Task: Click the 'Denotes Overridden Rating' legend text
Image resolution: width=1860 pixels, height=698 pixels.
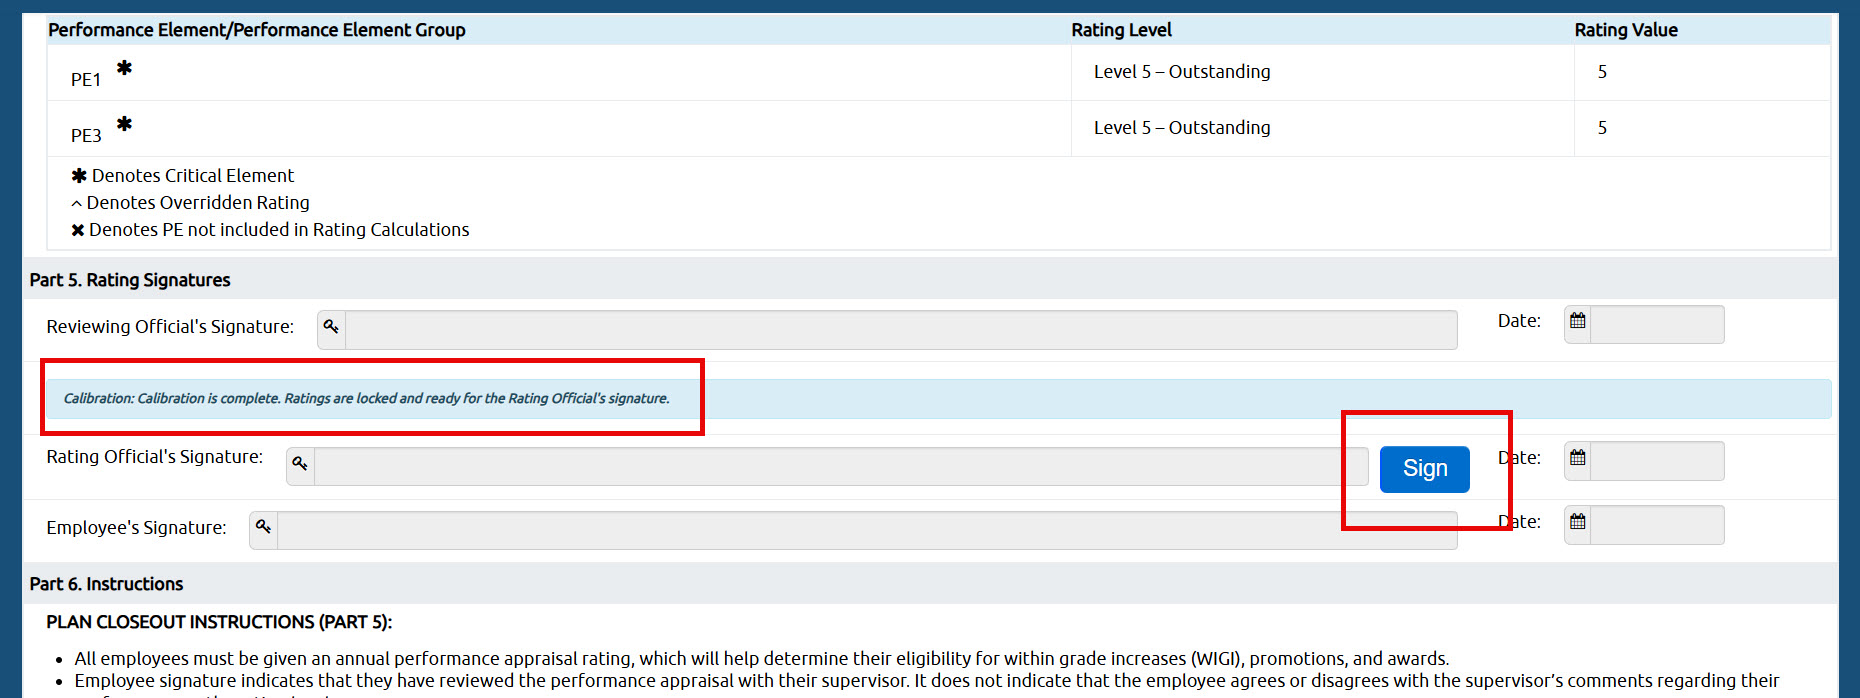Action: (198, 203)
